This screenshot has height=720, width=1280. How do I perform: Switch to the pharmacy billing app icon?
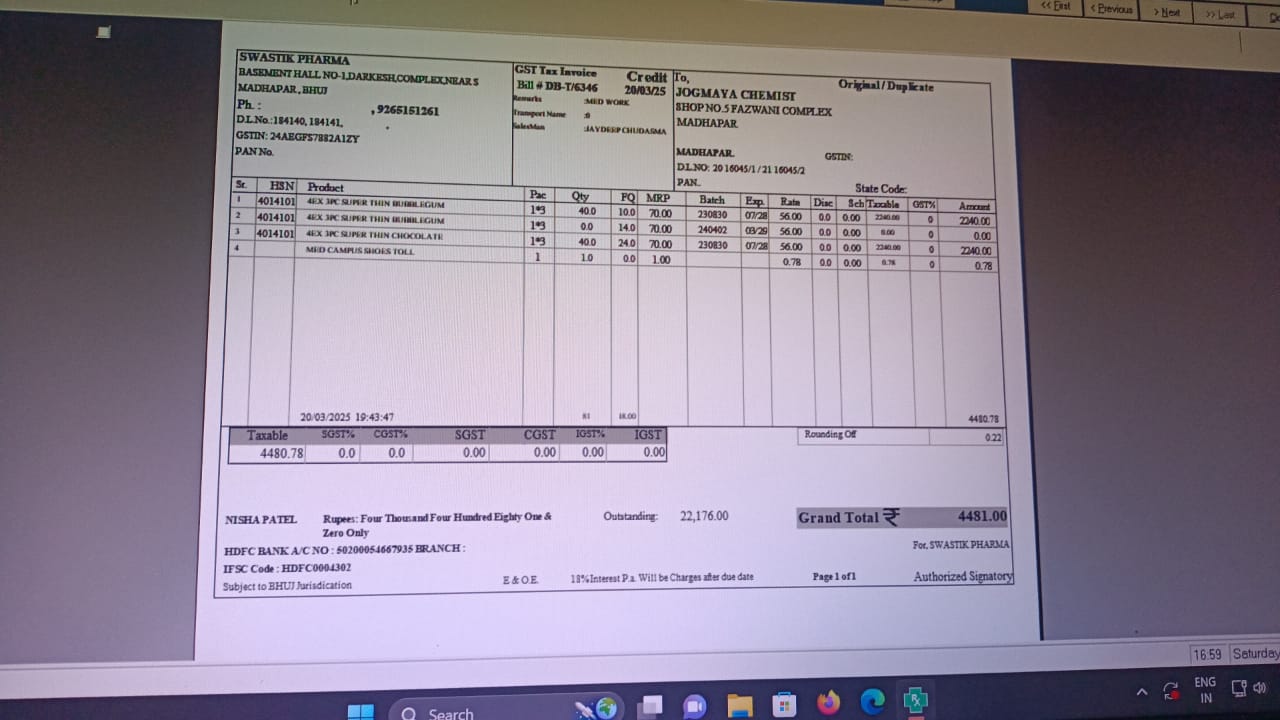pyautogui.click(x=915, y=701)
